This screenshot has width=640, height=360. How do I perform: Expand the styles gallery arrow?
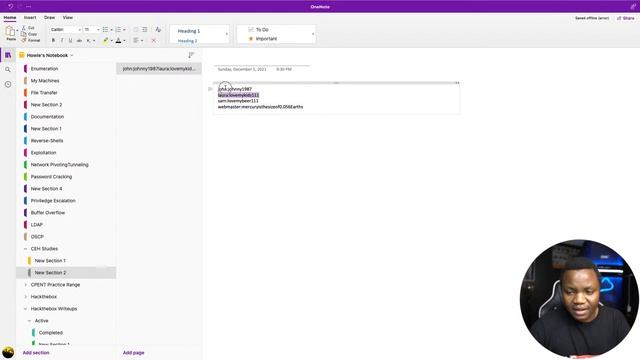point(227,34)
